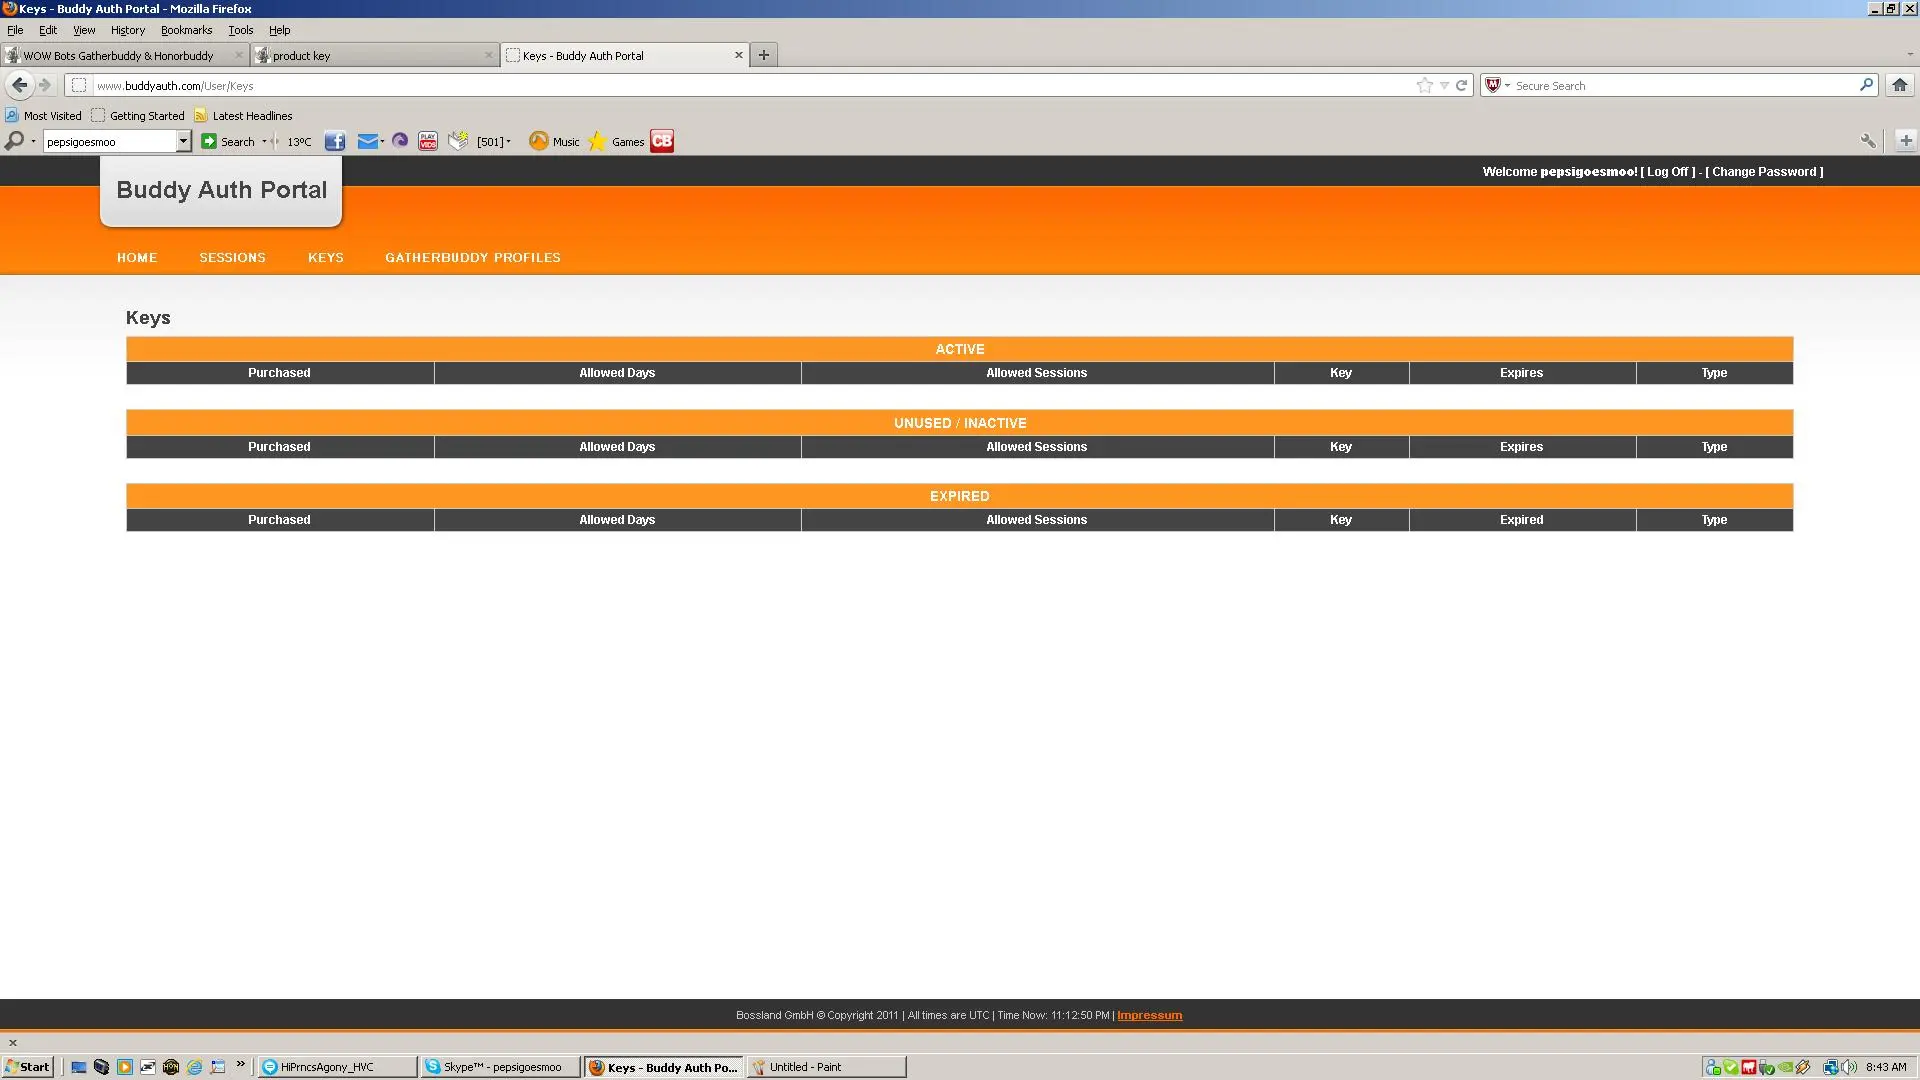Open the Games star toolbar button
This screenshot has width=1920, height=1080.
pyautogui.click(x=616, y=141)
